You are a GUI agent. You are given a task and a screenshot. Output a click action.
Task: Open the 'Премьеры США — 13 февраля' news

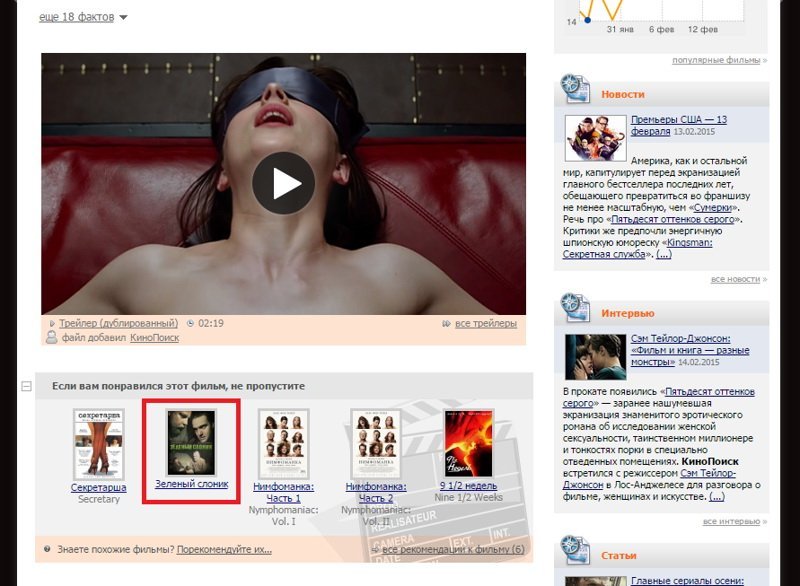(678, 125)
